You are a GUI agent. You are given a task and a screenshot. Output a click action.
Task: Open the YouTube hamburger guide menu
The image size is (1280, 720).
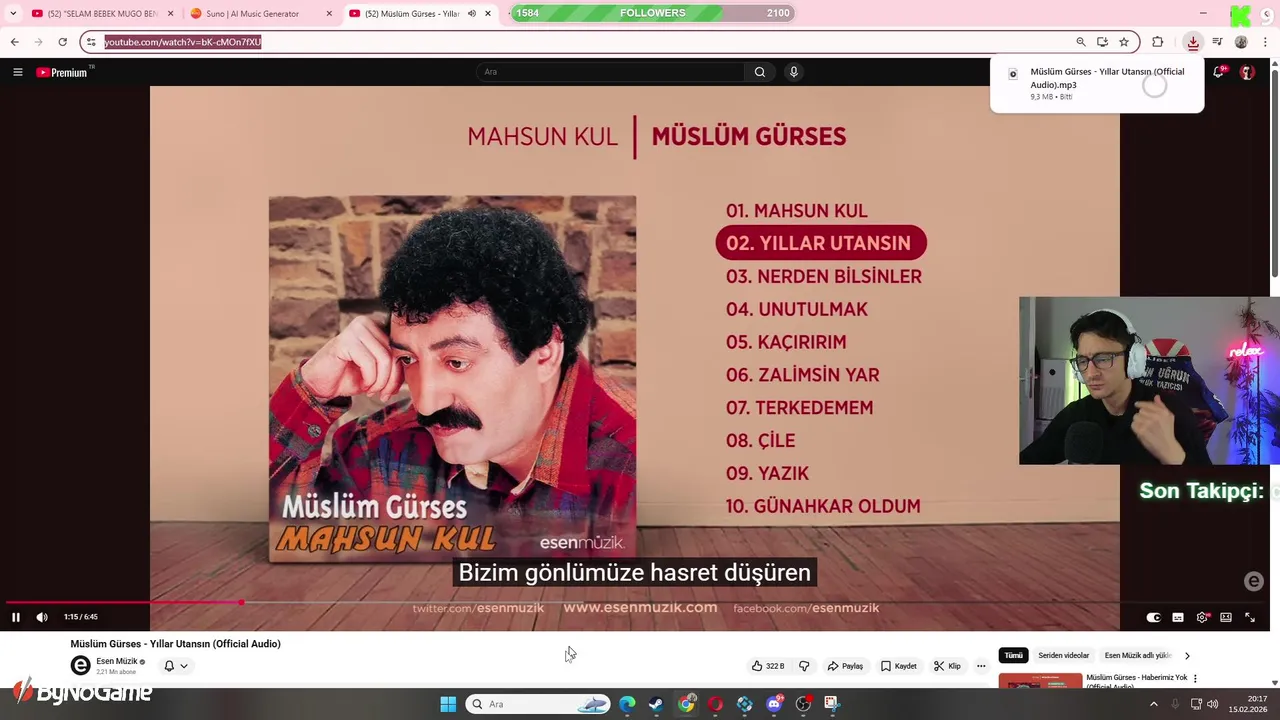(17, 72)
